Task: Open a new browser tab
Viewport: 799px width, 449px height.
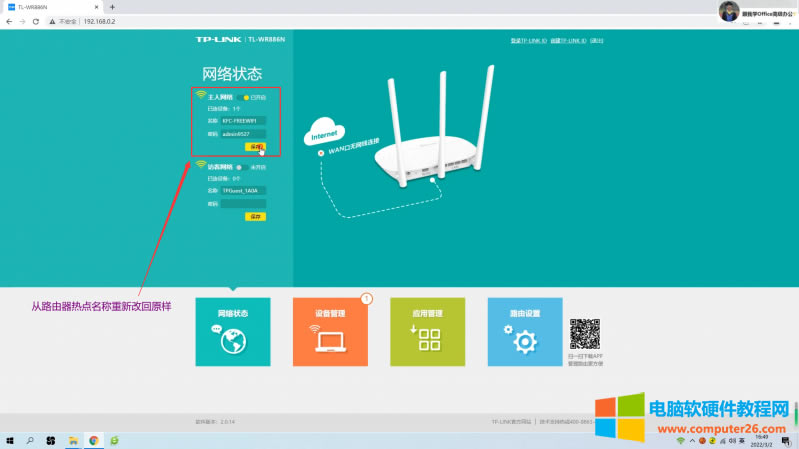Action: [112, 7]
